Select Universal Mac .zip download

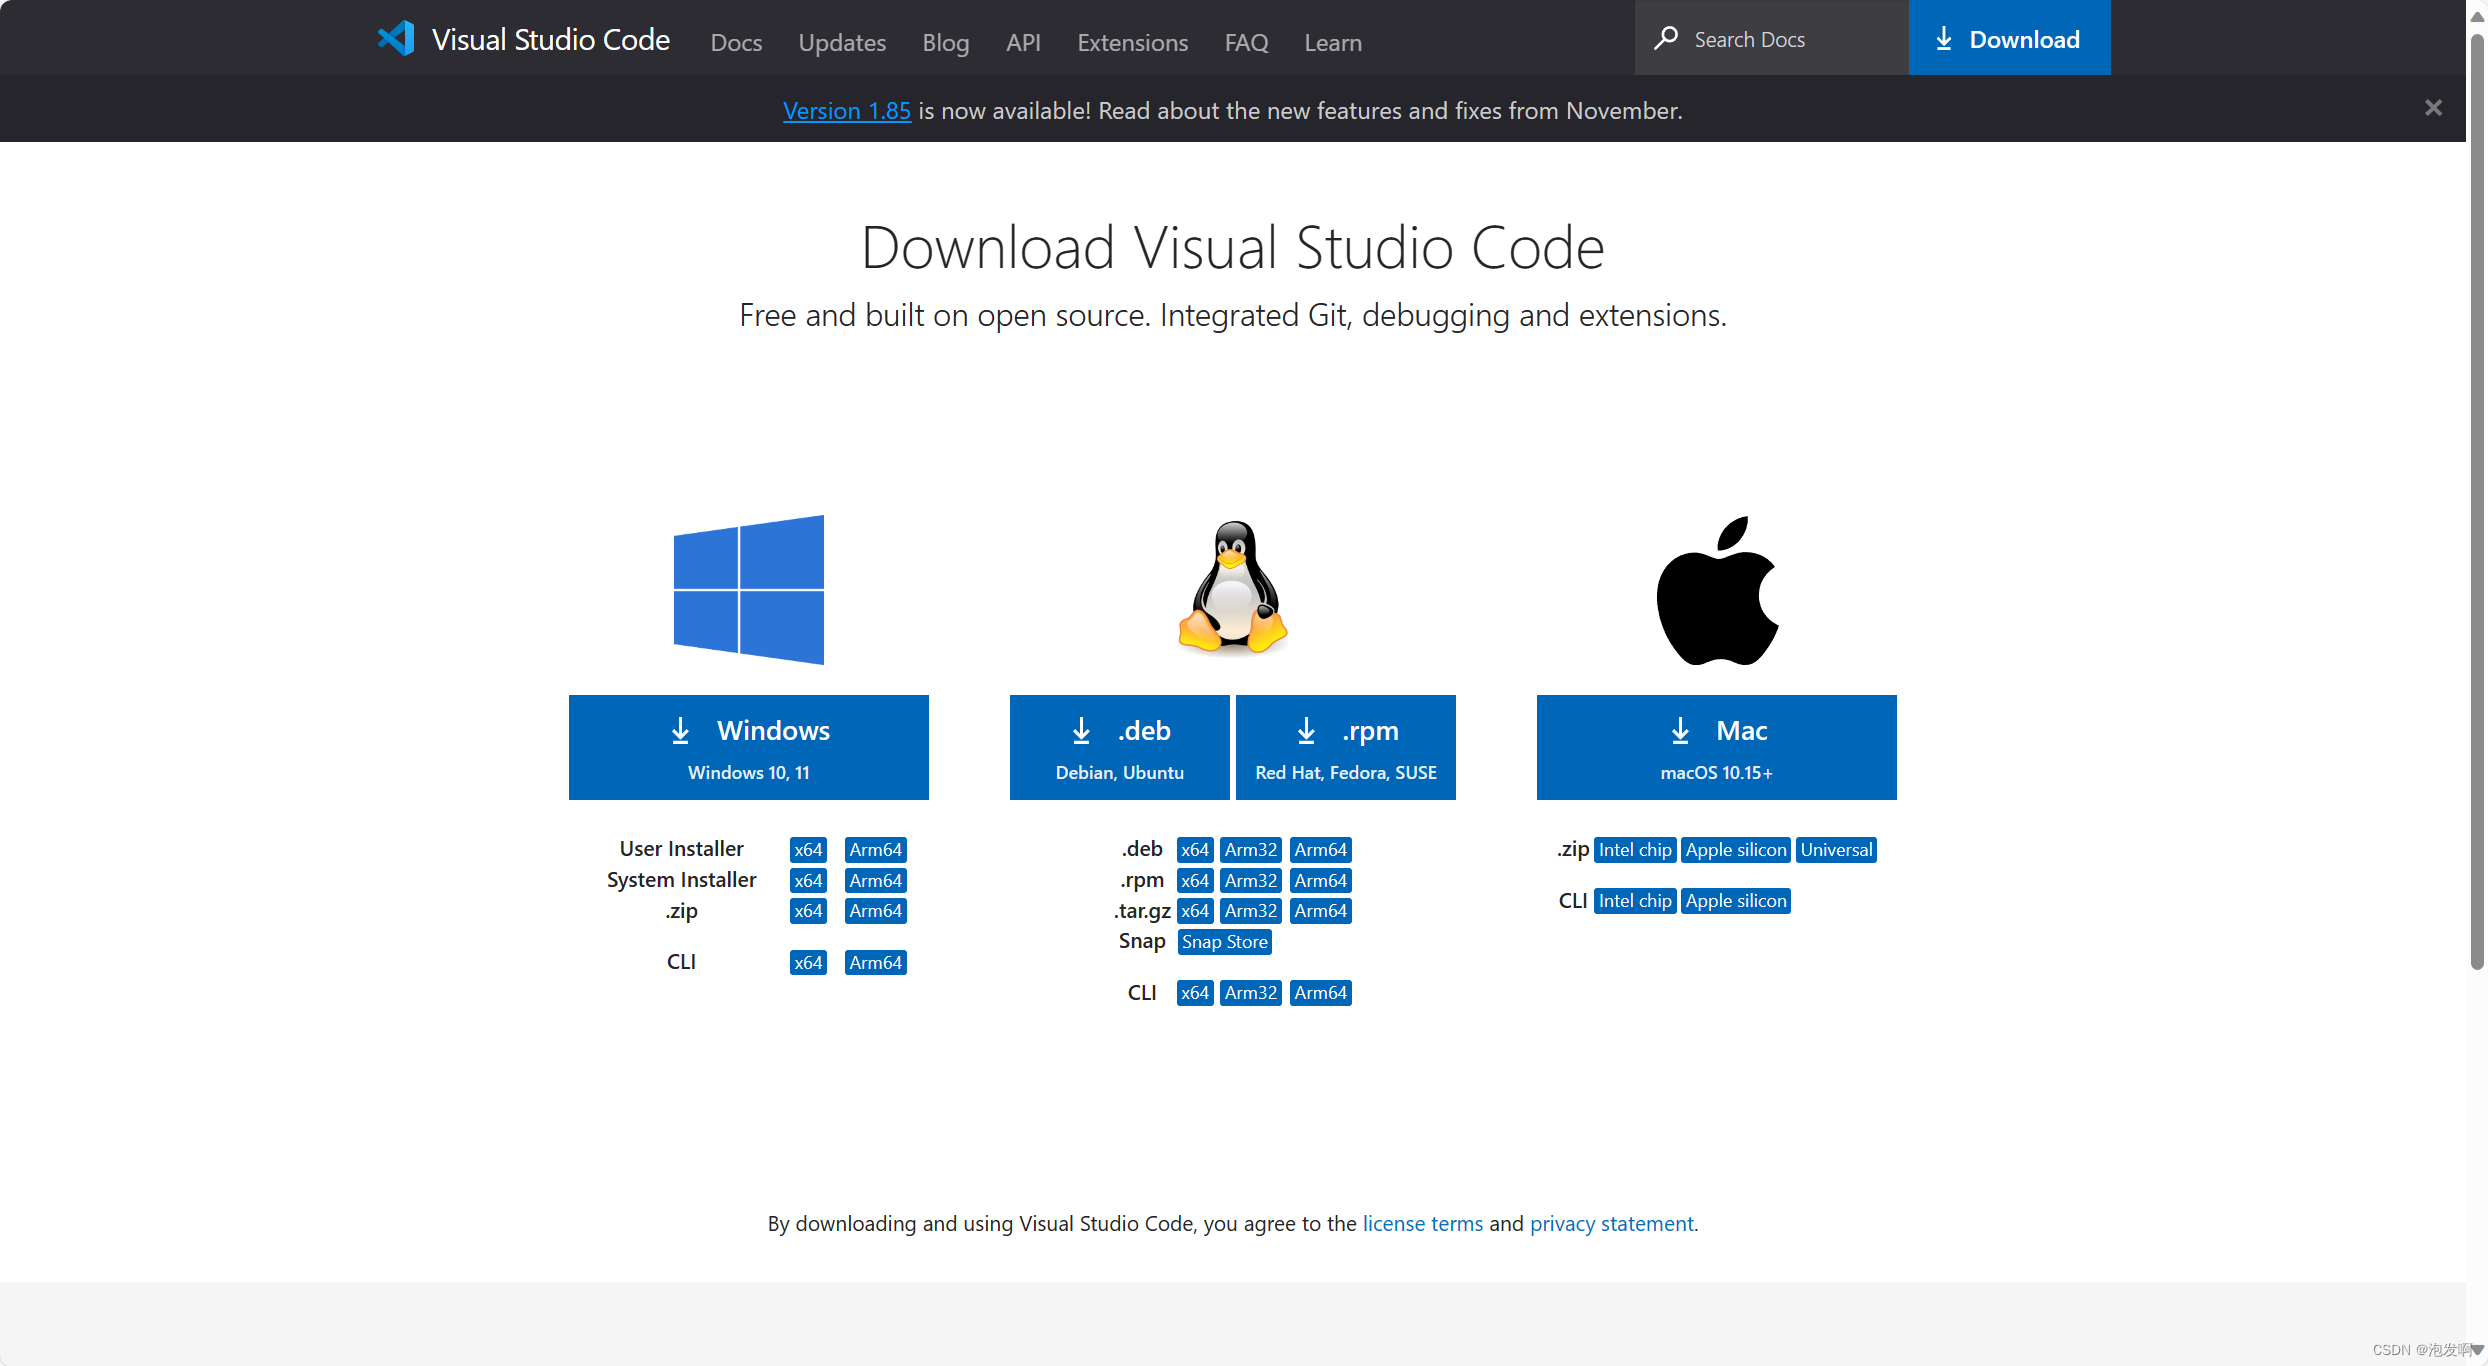pyautogui.click(x=1835, y=850)
